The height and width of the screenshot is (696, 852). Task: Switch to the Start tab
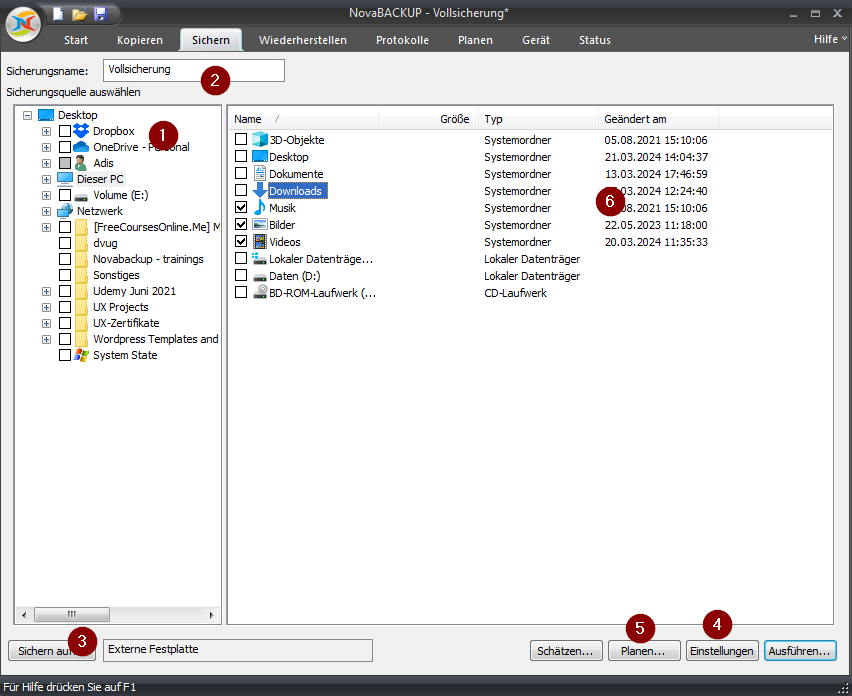(x=76, y=40)
